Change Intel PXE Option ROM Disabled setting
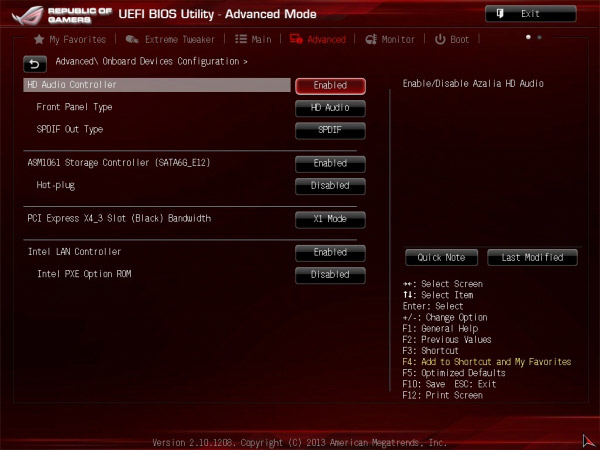The image size is (600, 450). (x=330, y=275)
